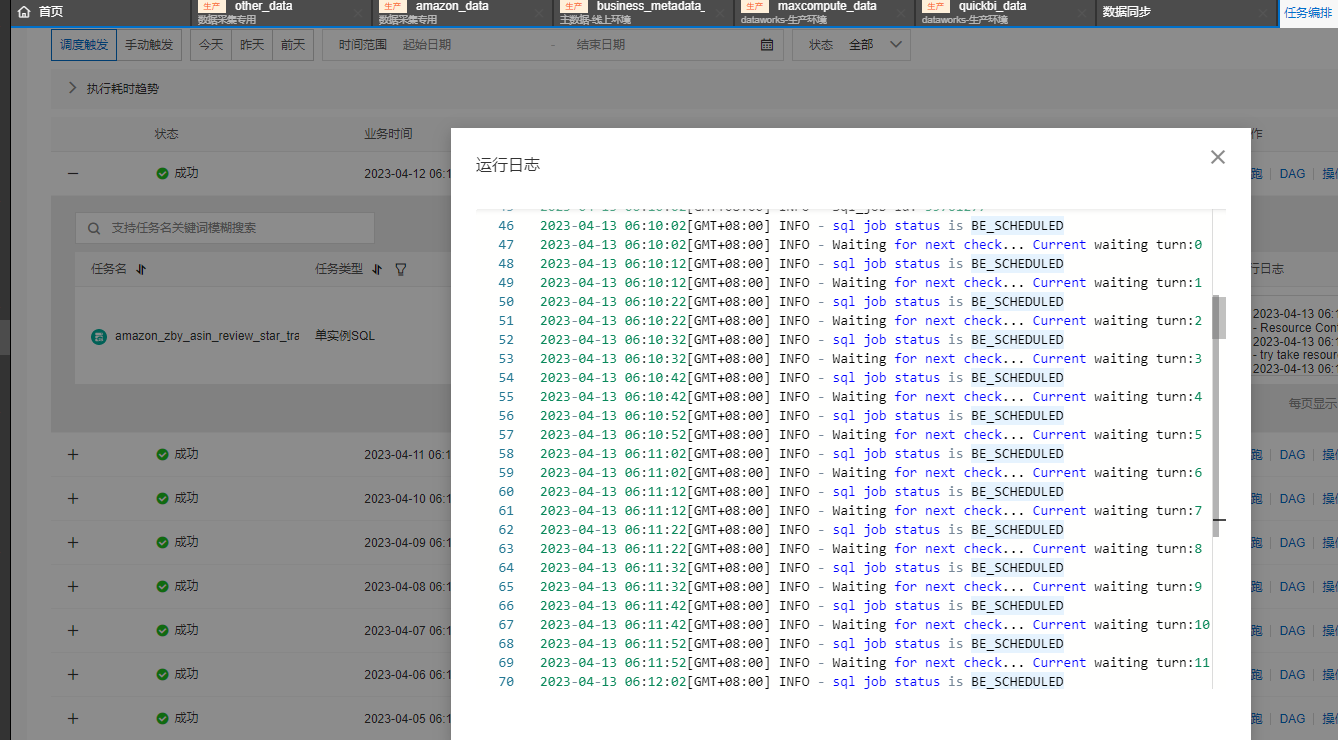Click the success check icon in the 2023-04-11 row
Viewport: 1338px width, 740px height.
click(x=162, y=454)
